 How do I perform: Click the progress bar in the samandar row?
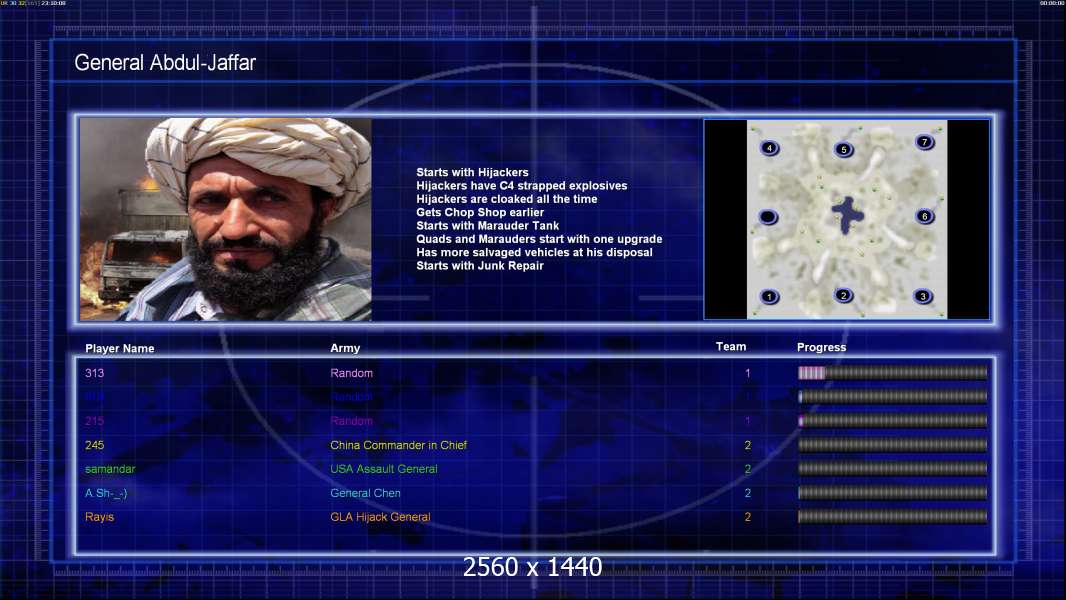click(x=892, y=469)
